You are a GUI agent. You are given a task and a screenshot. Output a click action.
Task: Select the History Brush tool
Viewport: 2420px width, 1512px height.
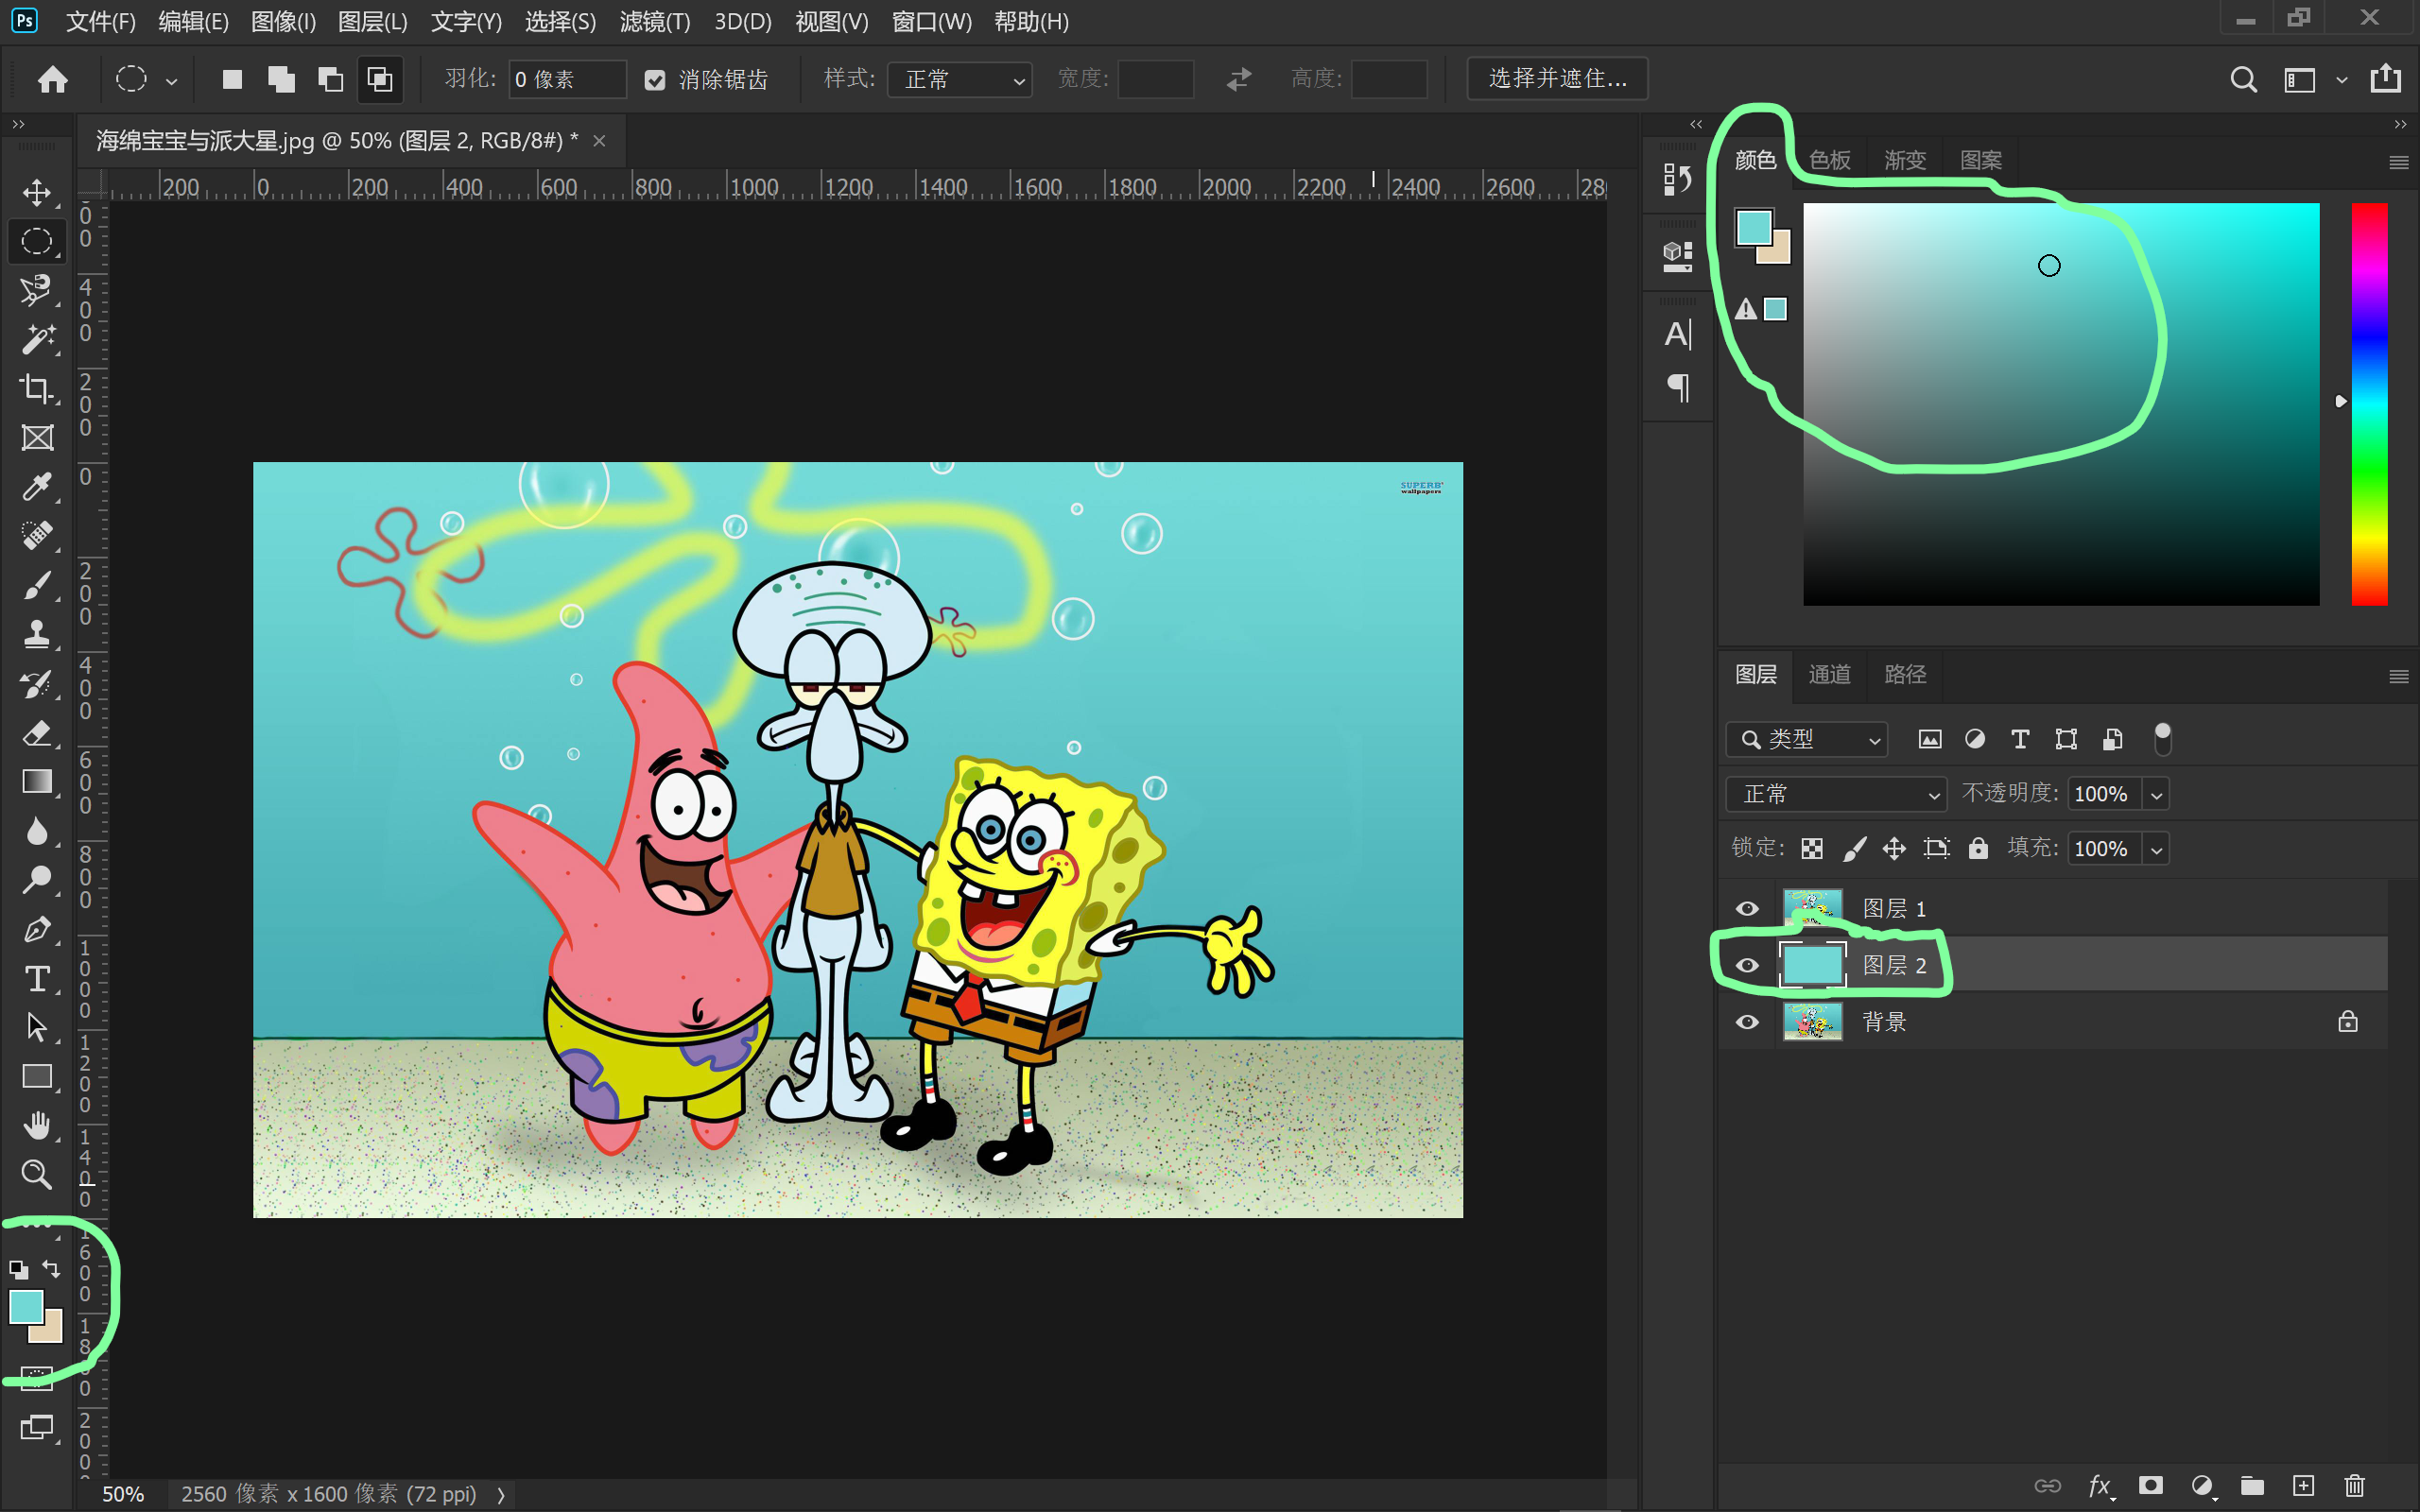(x=37, y=684)
